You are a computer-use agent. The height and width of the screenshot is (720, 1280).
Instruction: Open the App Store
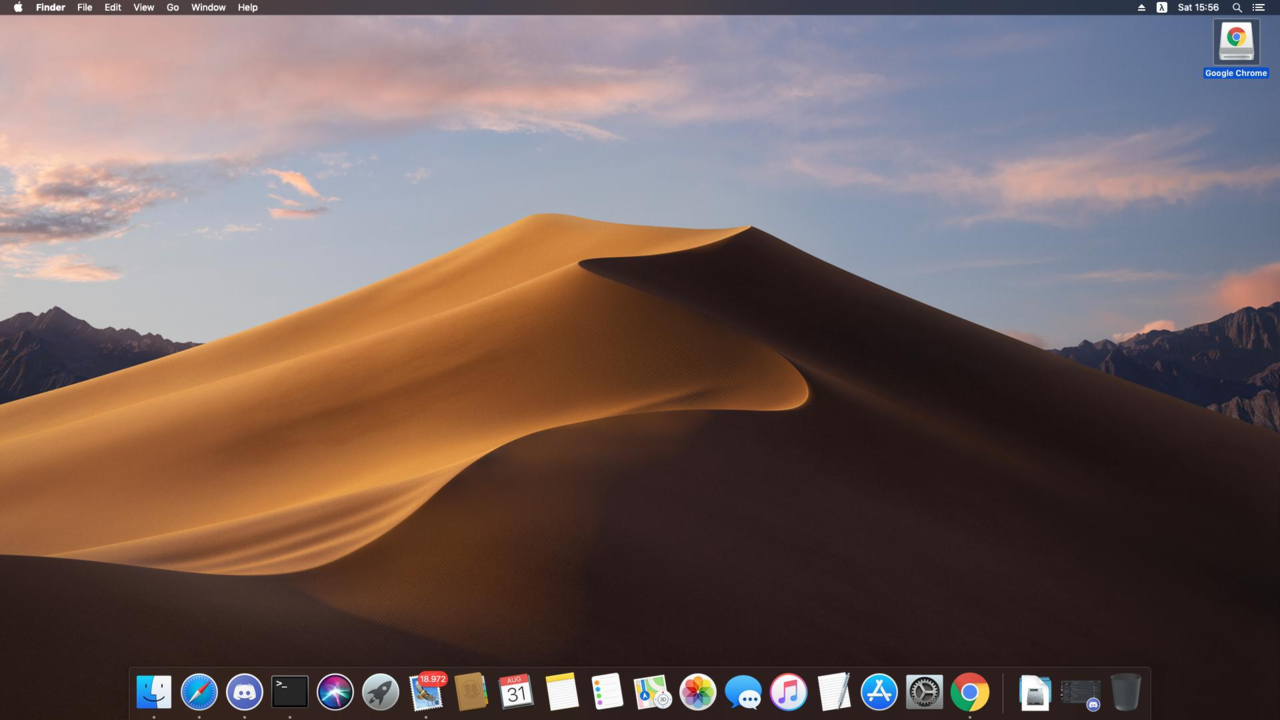(x=879, y=692)
